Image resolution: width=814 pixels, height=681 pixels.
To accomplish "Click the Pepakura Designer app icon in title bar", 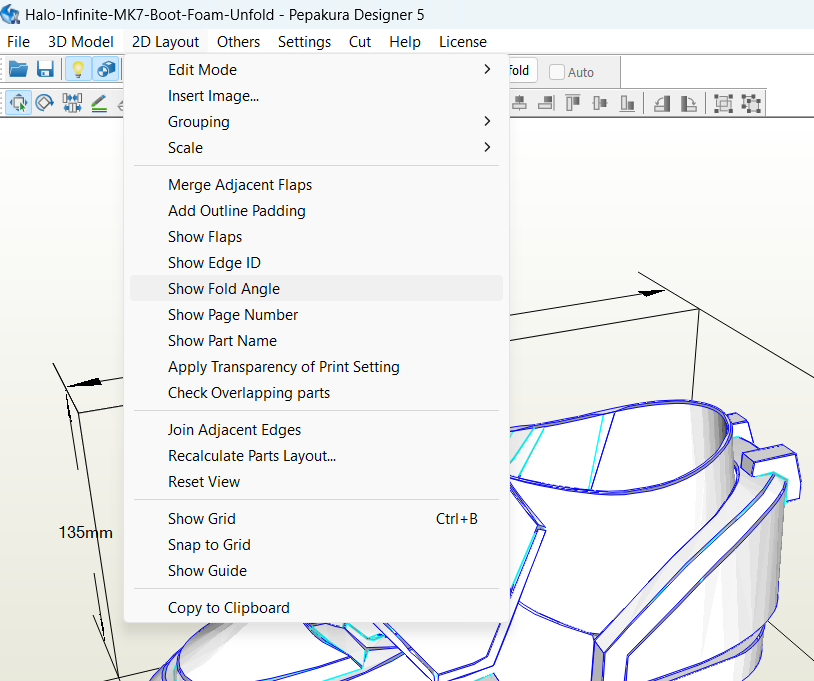I will (10, 14).
